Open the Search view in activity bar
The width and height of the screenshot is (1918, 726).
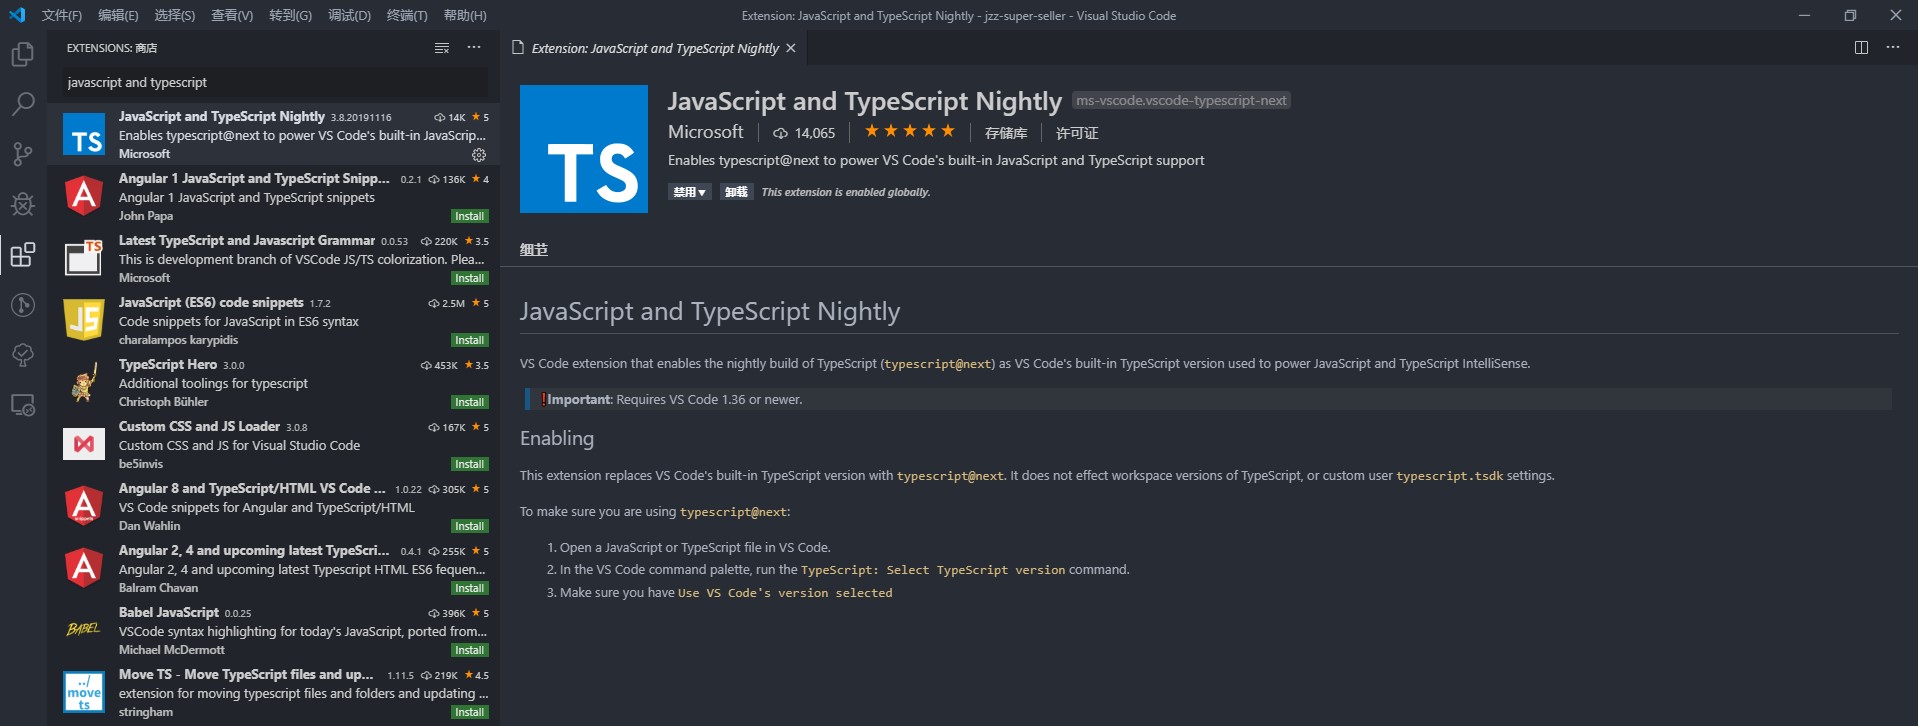click(22, 104)
